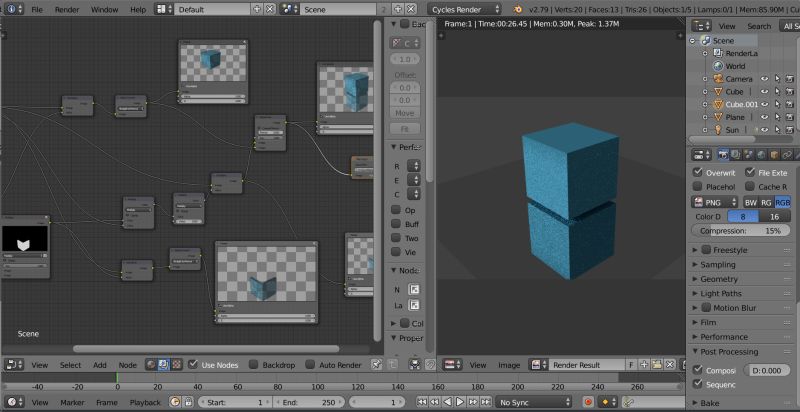This screenshot has width=800, height=412.
Task: Select the Scene properties tab
Action: 748,154
